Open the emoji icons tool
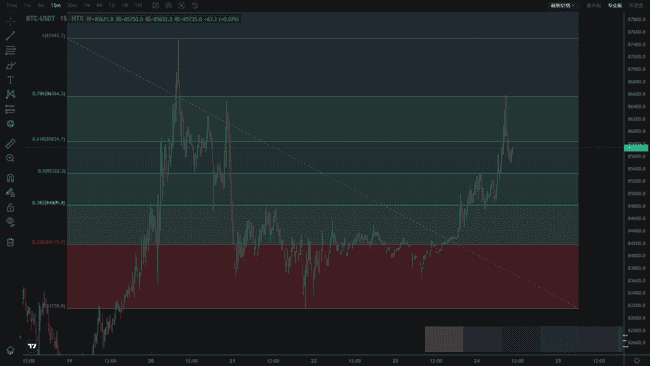 click(10, 124)
